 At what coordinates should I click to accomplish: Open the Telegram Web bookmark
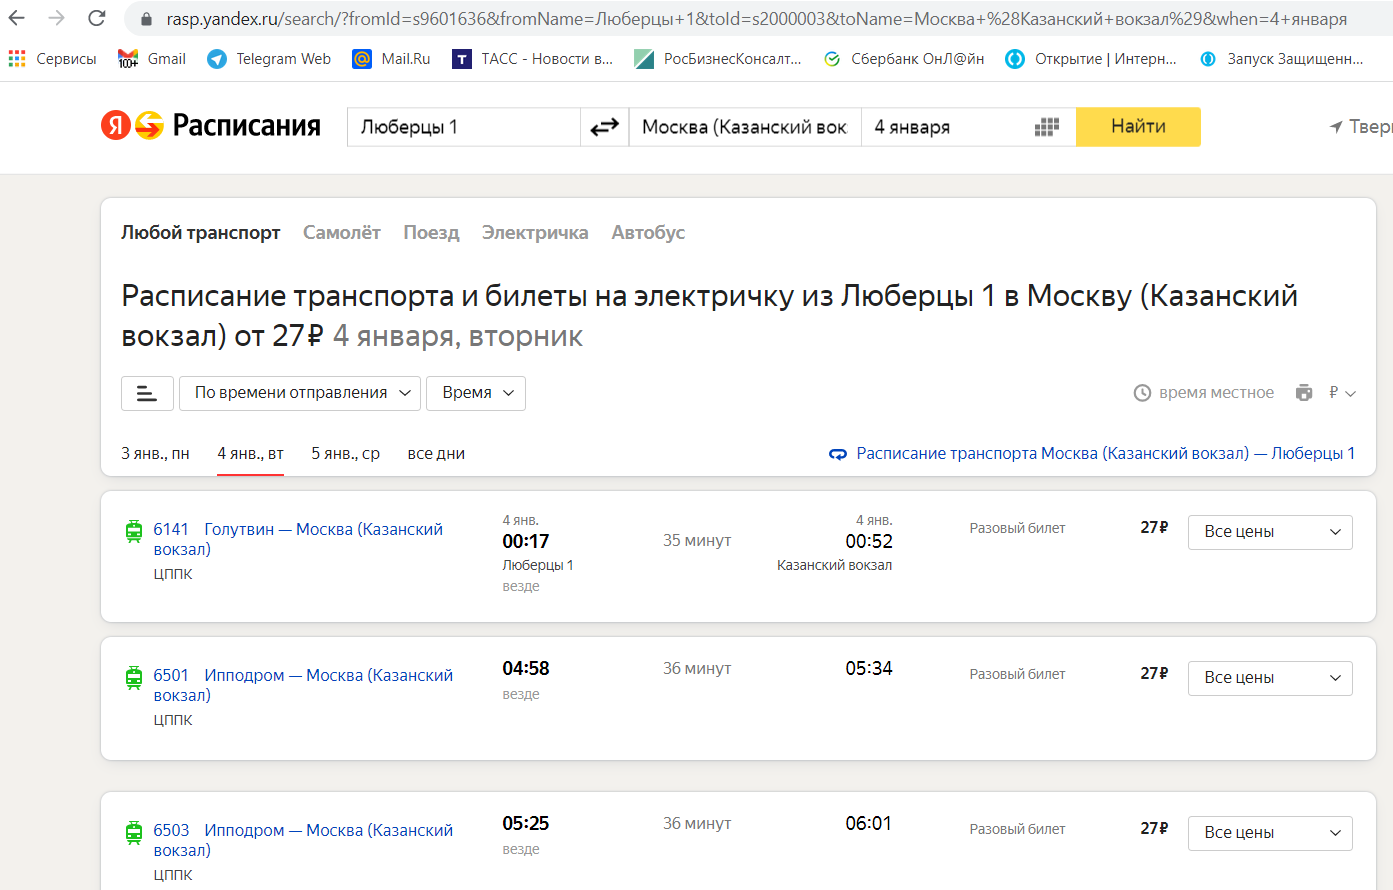269,59
